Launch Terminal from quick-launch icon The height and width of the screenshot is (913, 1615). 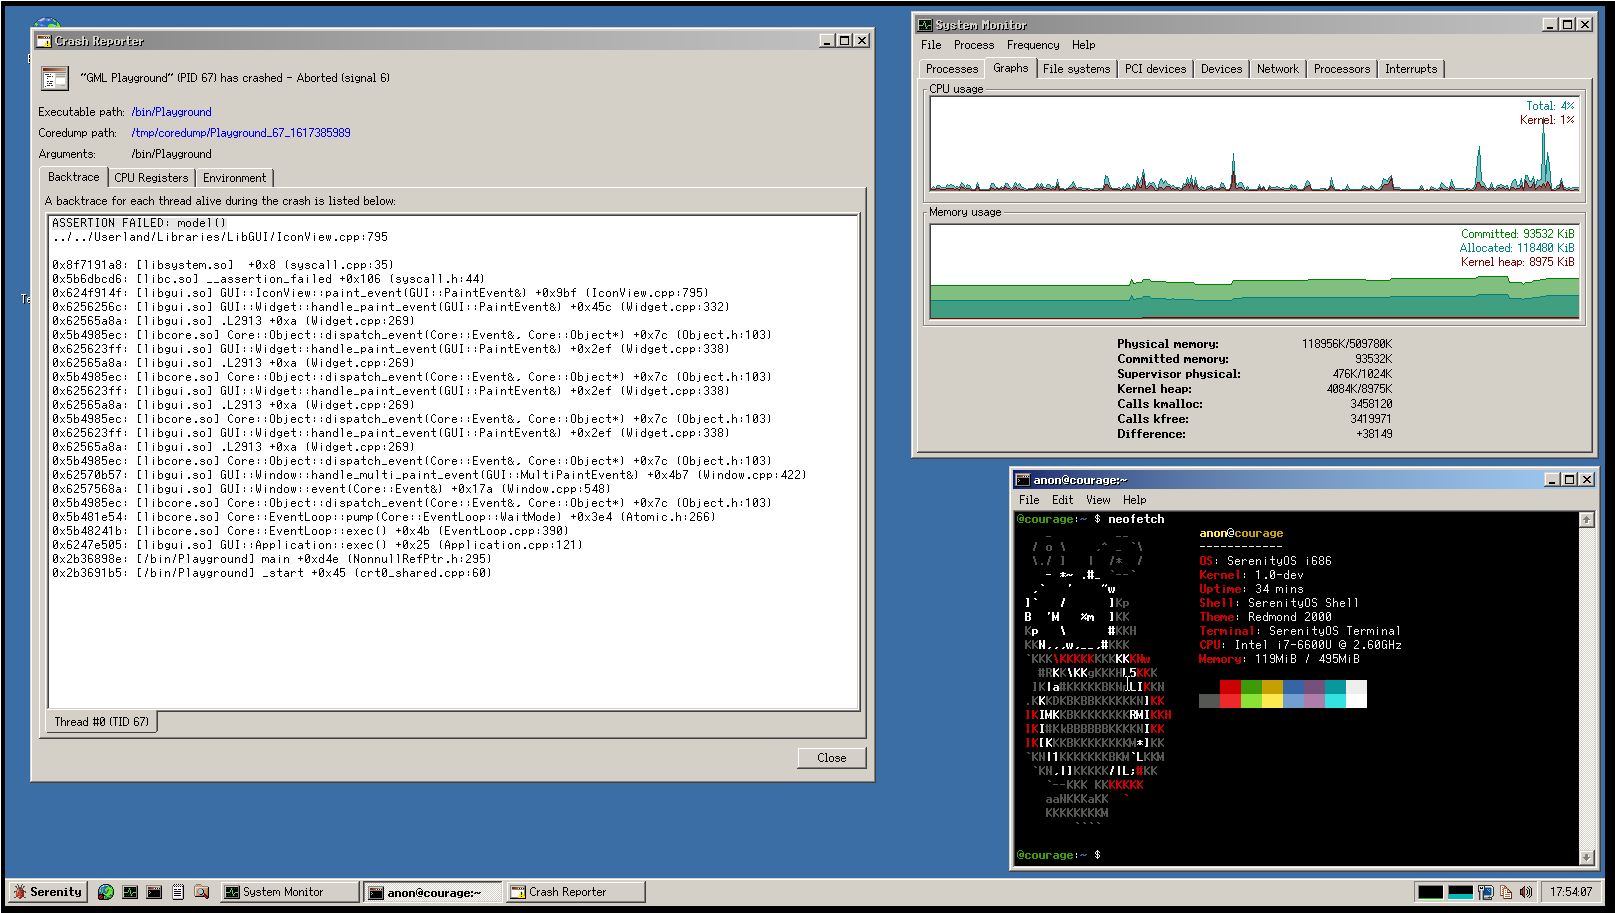pos(154,892)
